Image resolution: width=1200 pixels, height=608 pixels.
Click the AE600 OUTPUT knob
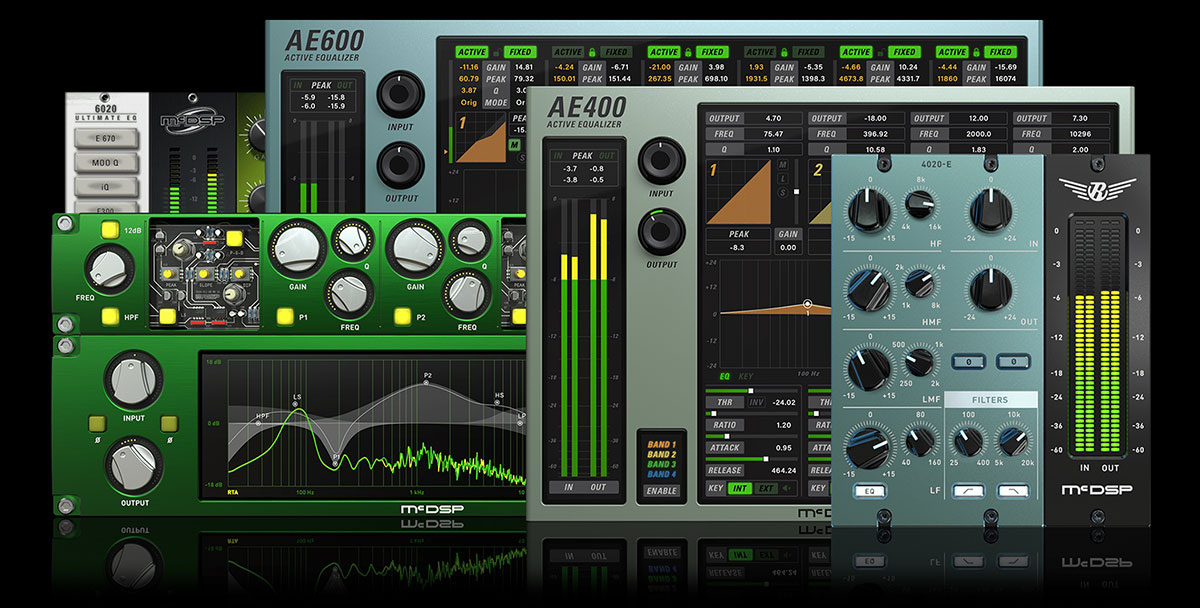tap(400, 165)
